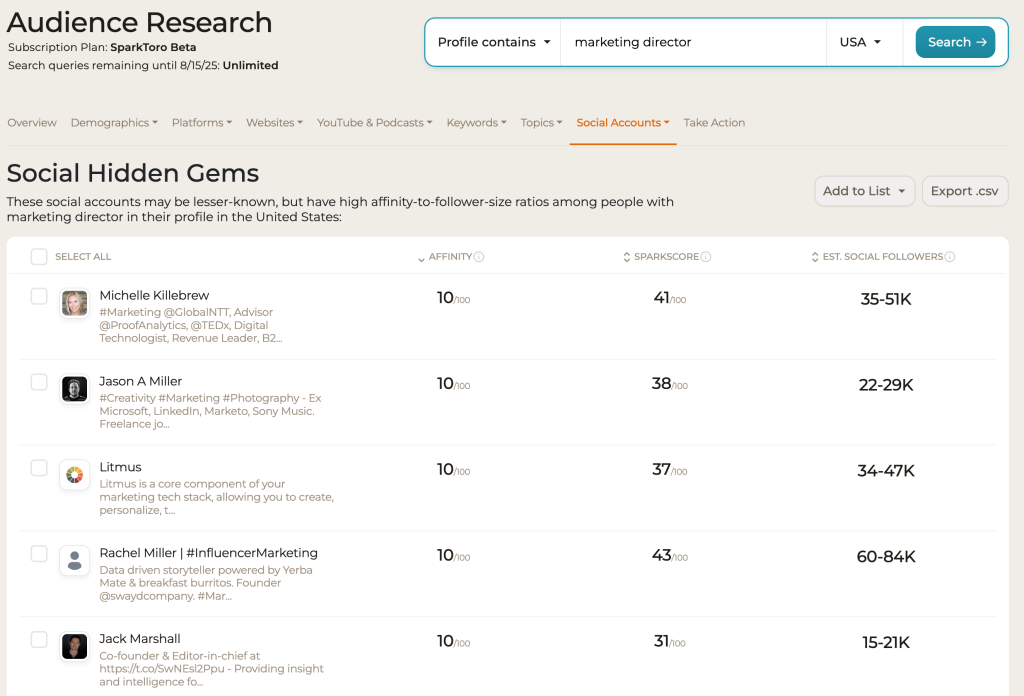This screenshot has height=696, width=1024.
Task: Expand the Demographics menu
Action: click(x=114, y=123)
